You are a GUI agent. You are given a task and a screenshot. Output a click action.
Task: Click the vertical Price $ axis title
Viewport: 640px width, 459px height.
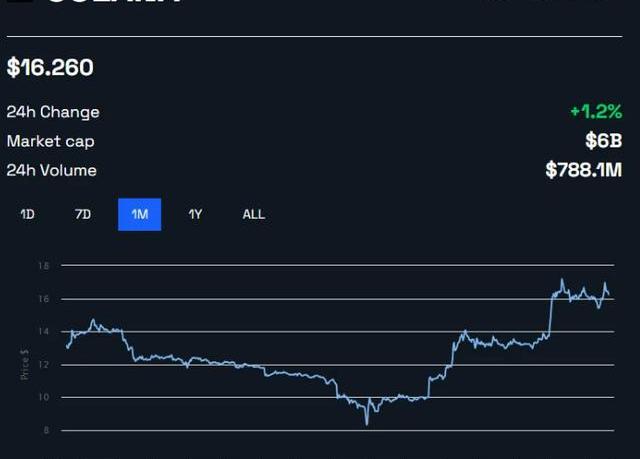(25, 364)
